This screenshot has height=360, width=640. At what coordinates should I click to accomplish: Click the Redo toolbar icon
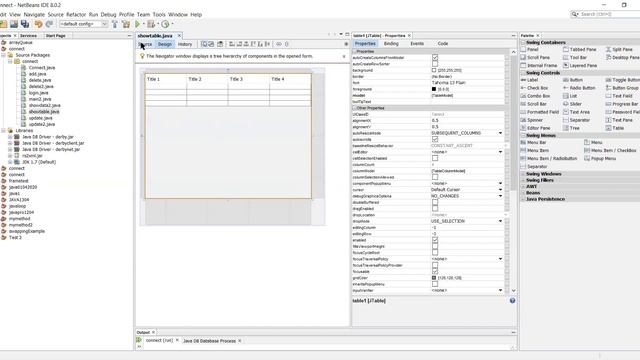pos(49,24)
